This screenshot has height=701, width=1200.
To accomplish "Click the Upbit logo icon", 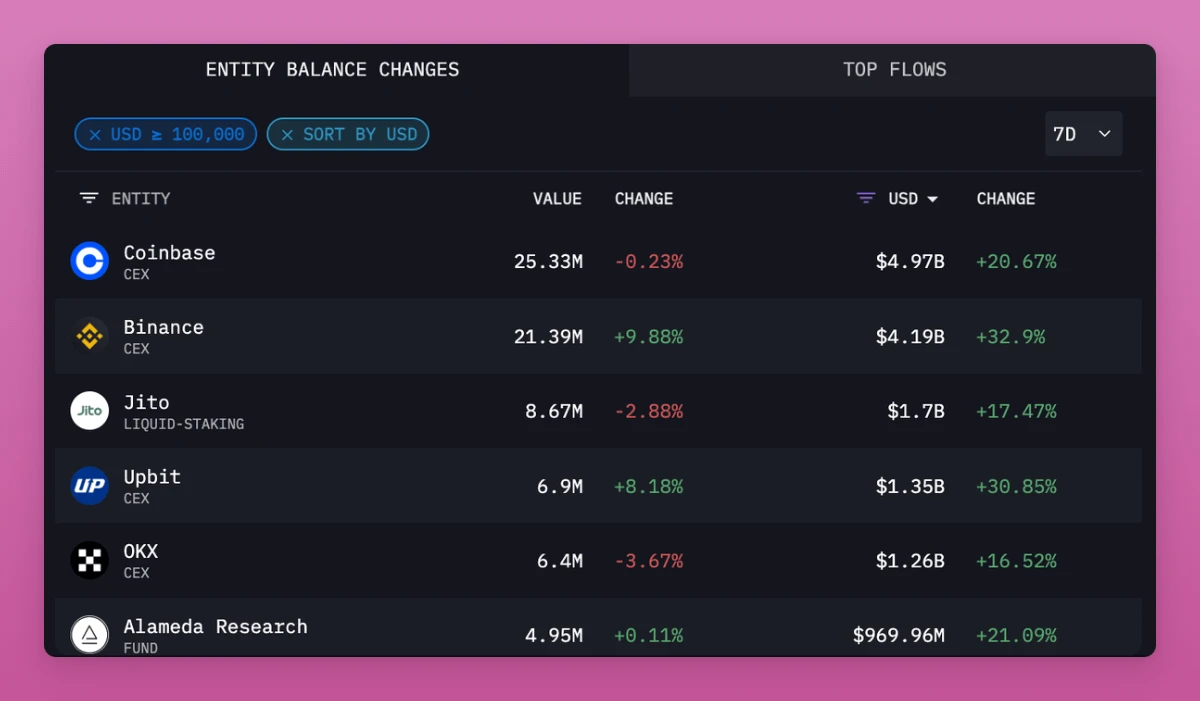I will (x=89, y=486).
